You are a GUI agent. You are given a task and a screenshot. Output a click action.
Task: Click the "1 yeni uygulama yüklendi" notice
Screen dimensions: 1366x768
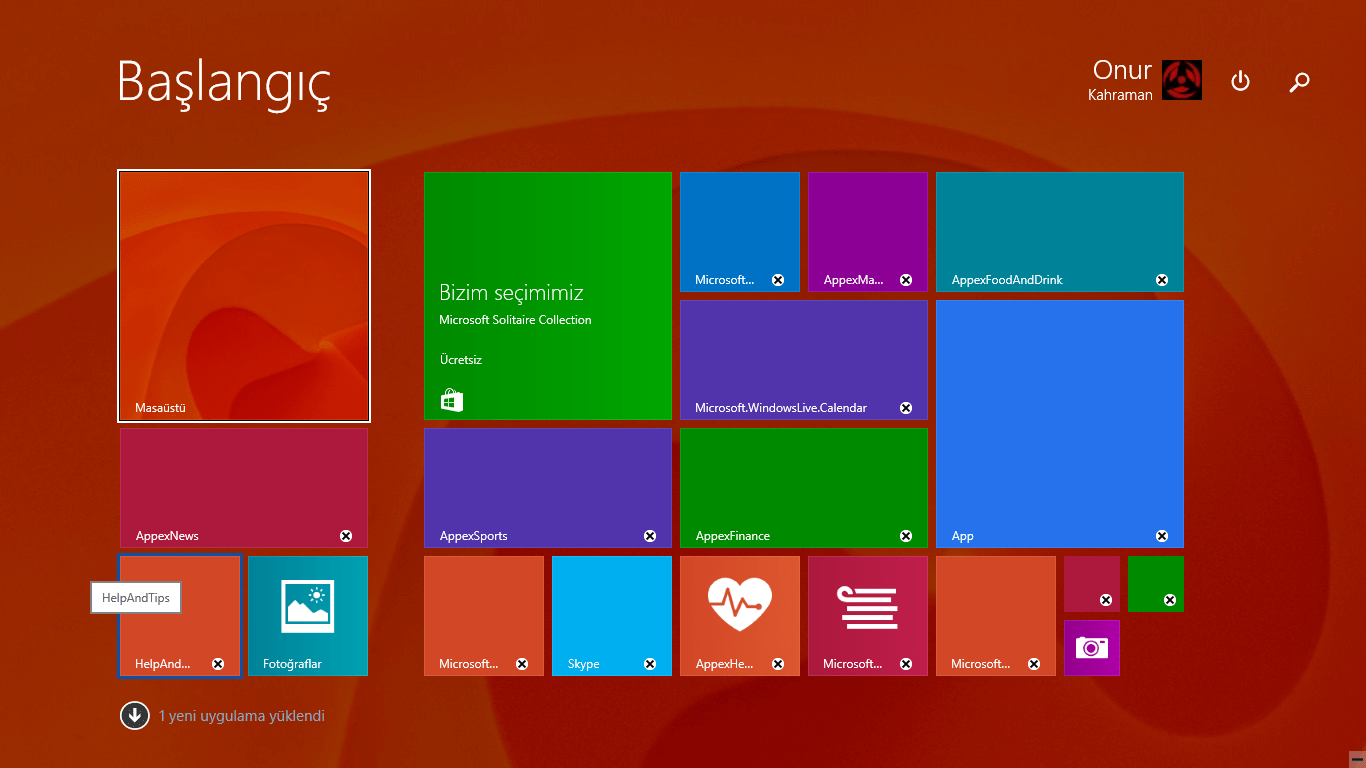pyautogui.click(x=242, y=716)
